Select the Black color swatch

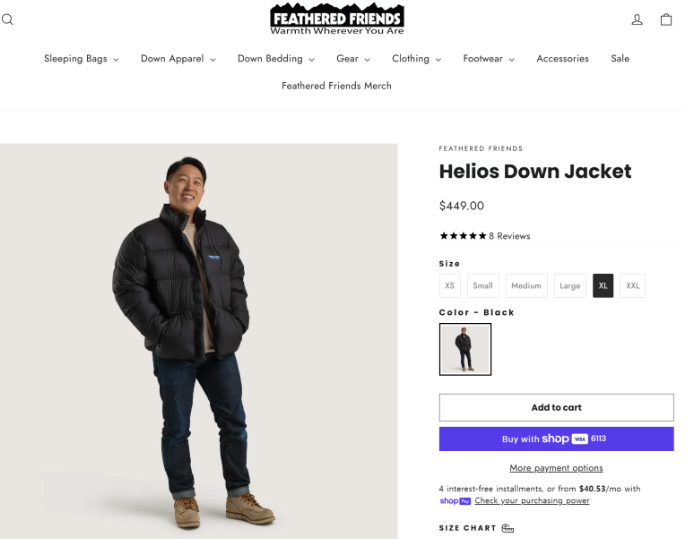[x=465, y=349]
